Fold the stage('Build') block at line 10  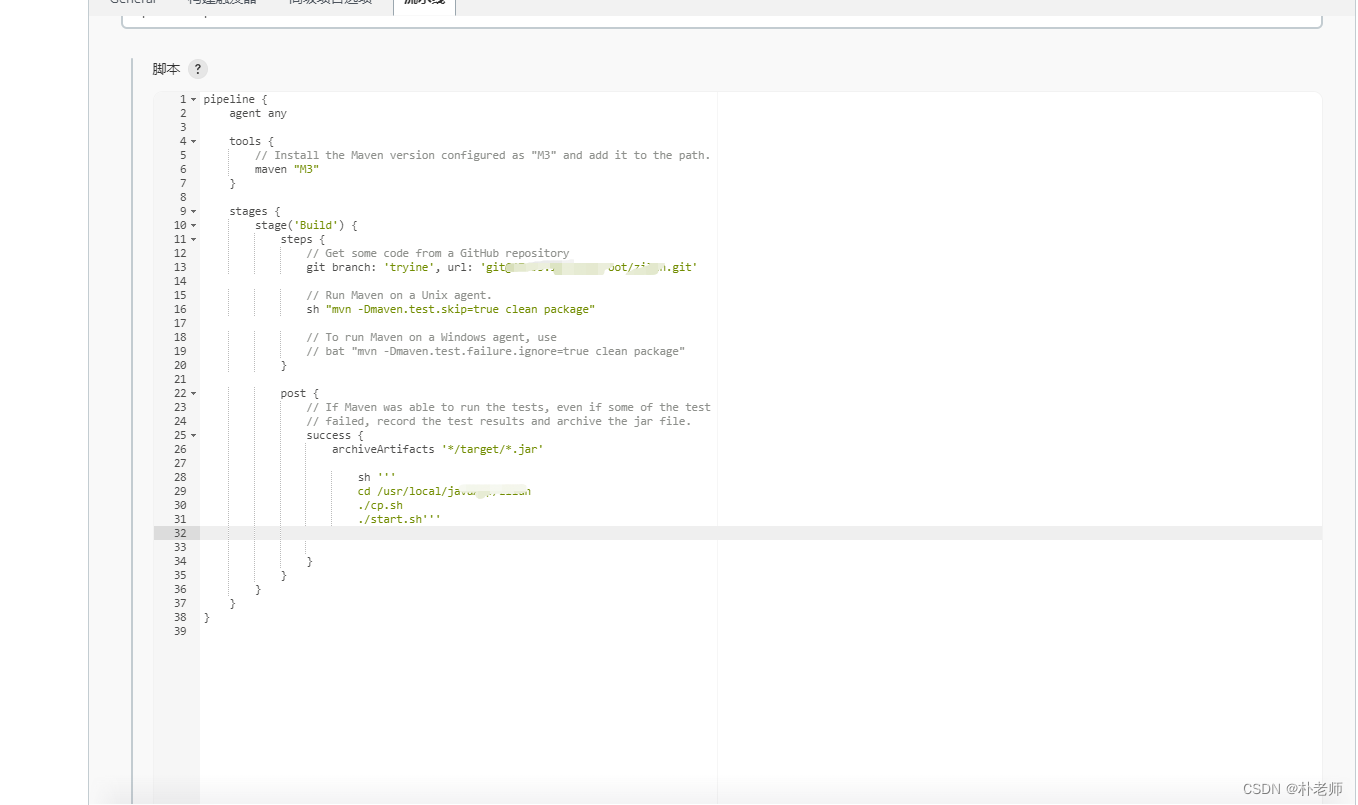coord(194,225)
